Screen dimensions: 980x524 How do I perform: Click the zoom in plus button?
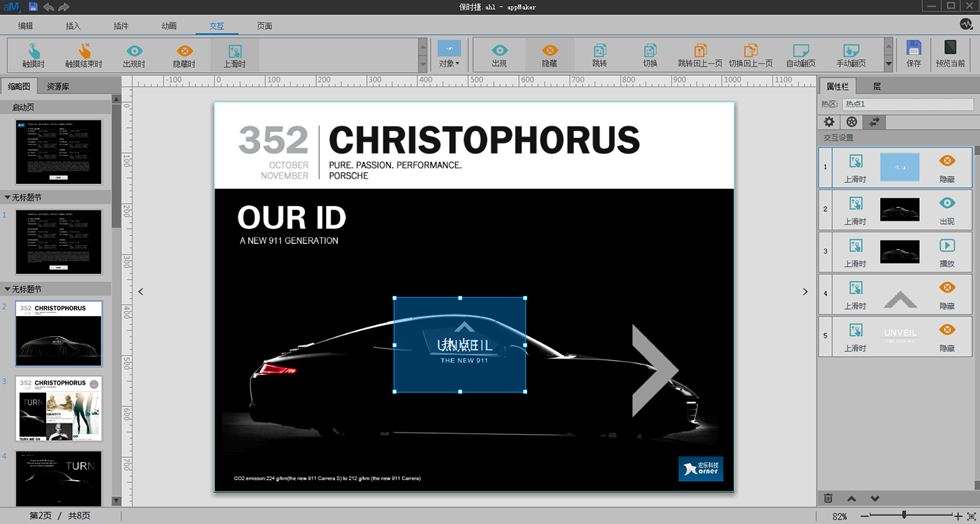tap(958, 516)
